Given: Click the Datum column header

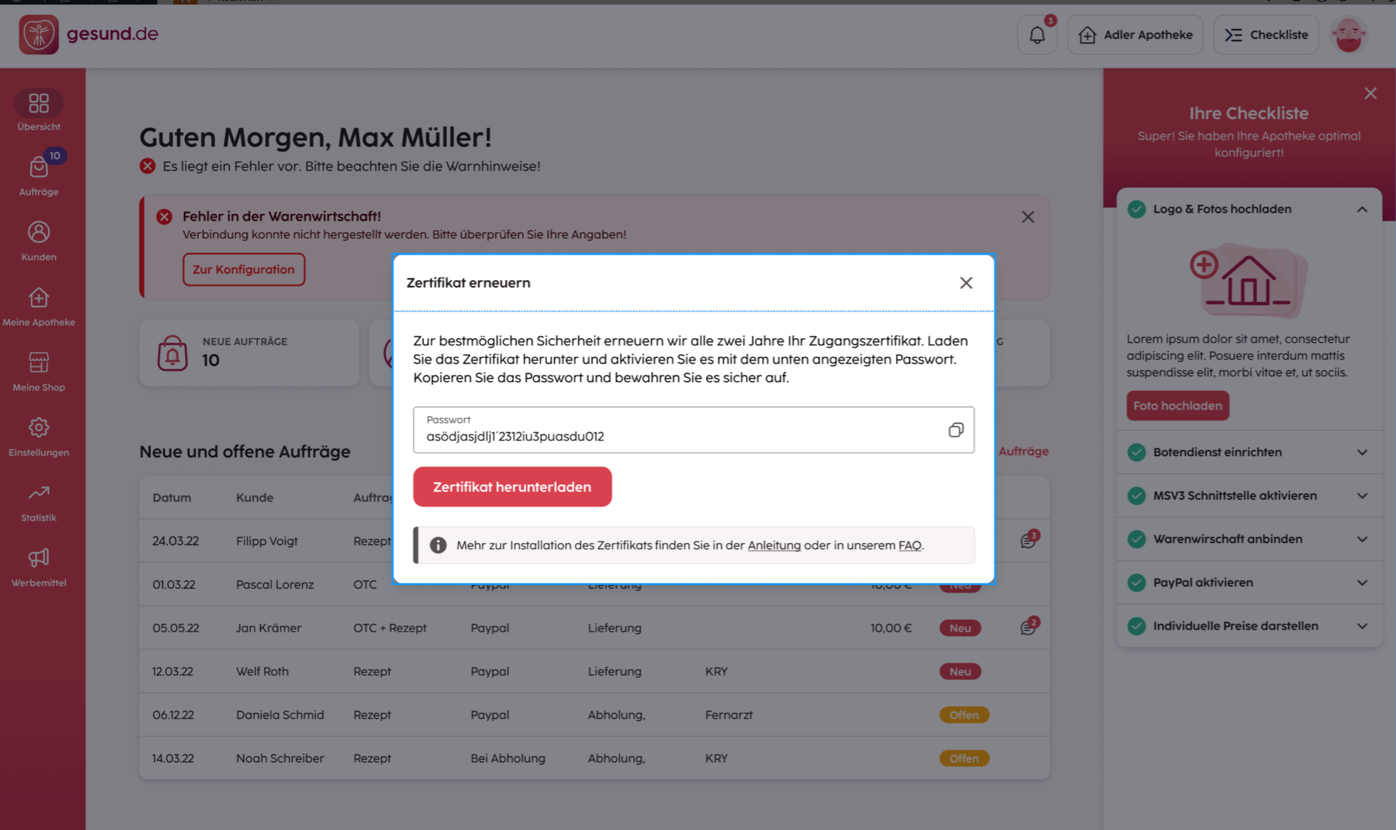Looking at the screenshot, I should coord(172,497).
